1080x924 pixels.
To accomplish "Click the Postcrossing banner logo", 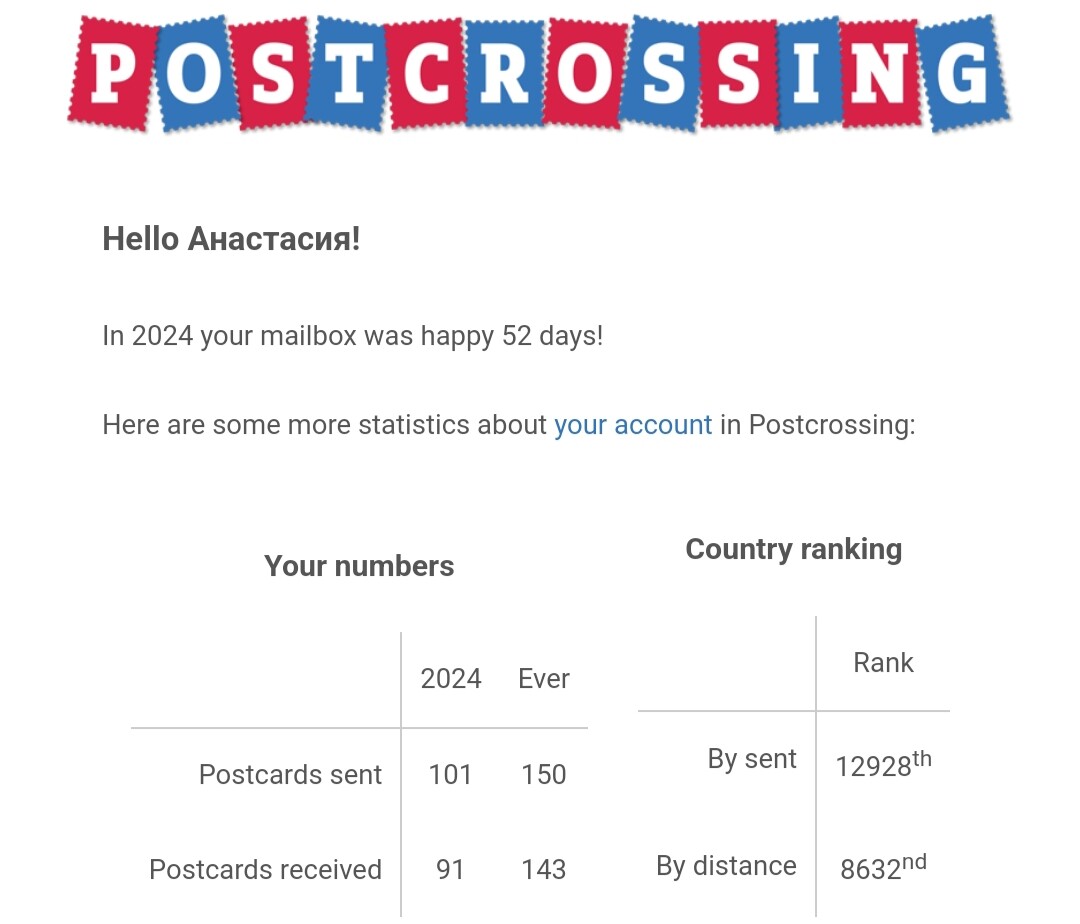I will coord(539,73).
